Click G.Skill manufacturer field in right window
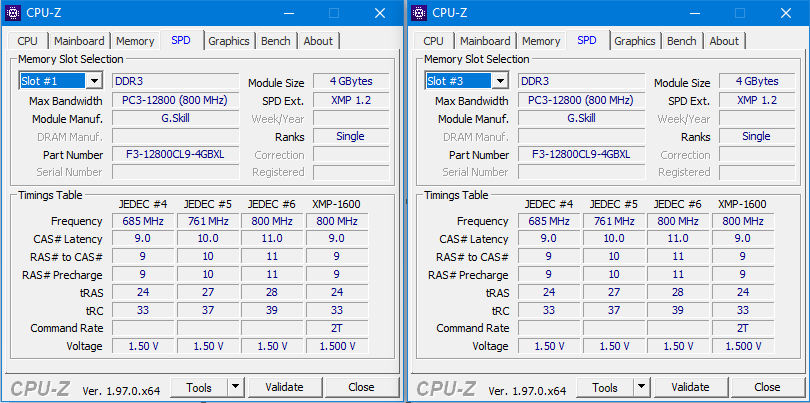 [x=582, y=118]
